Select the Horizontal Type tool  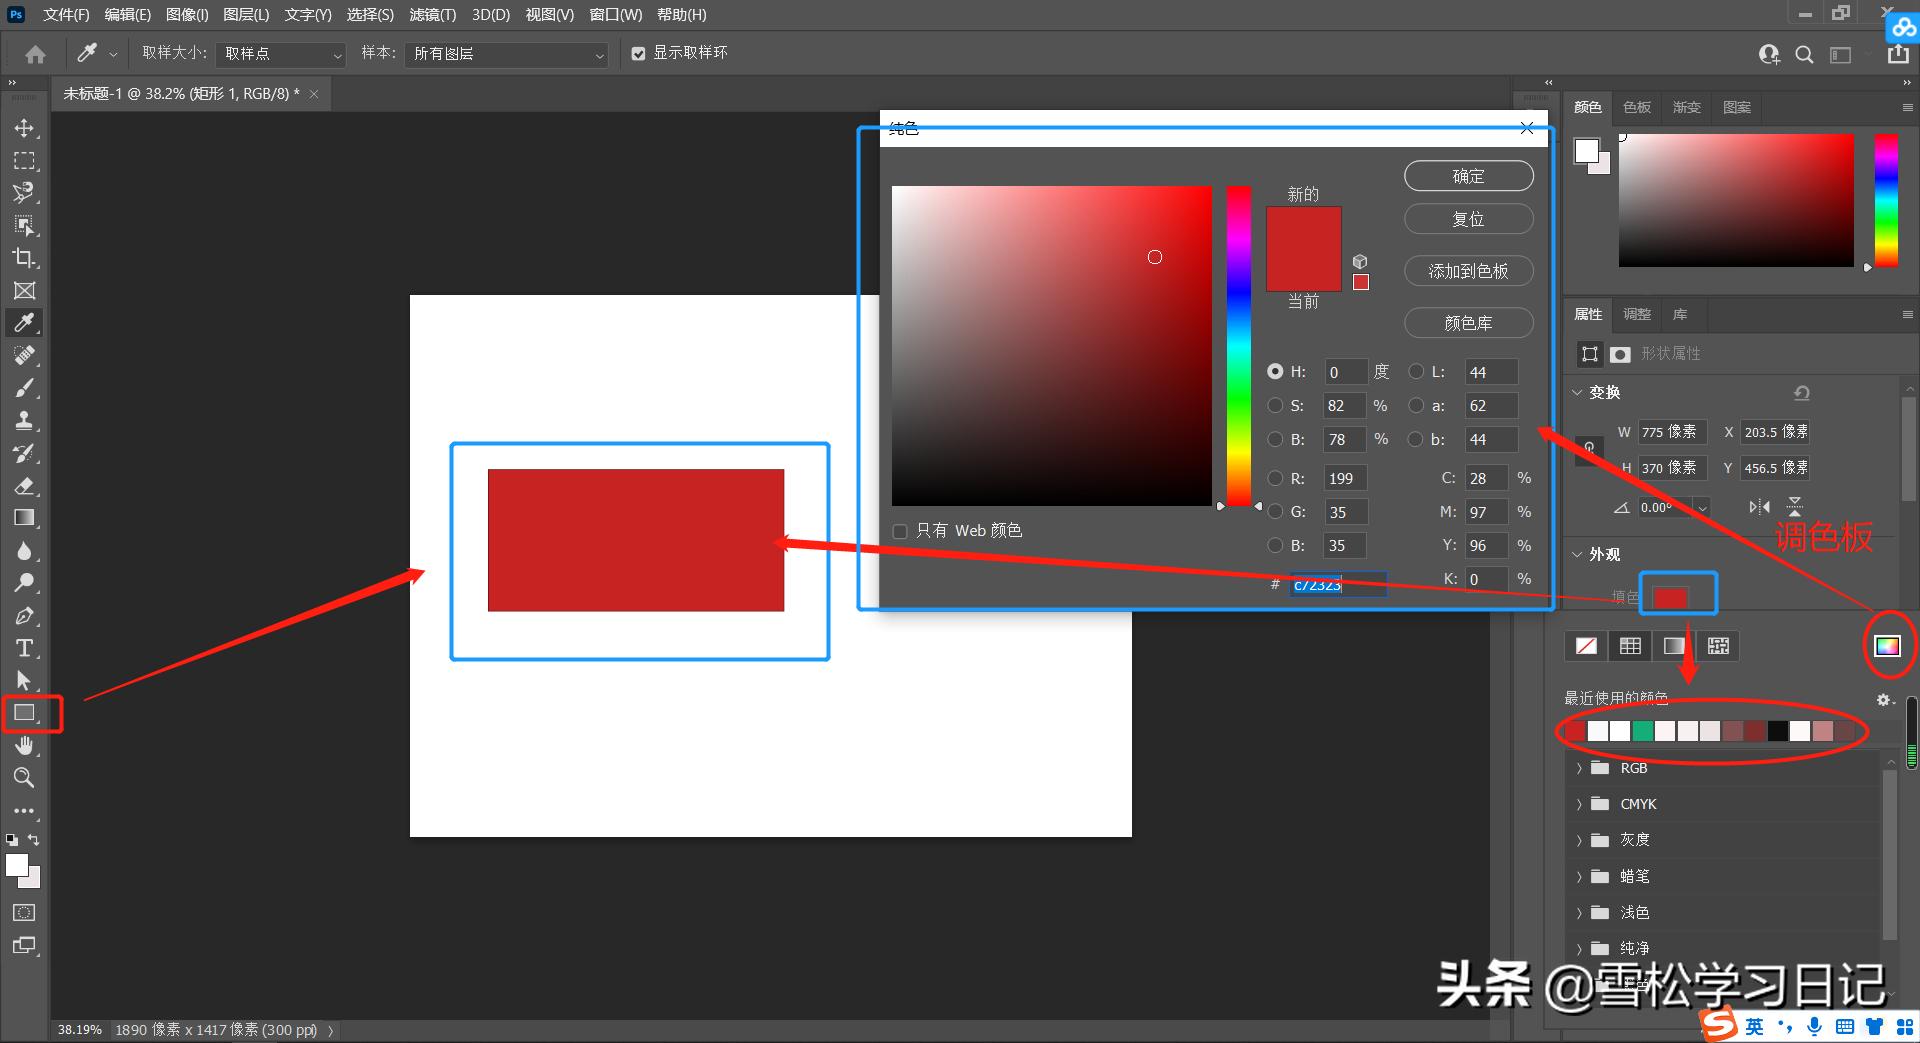(x=24, y=648)
